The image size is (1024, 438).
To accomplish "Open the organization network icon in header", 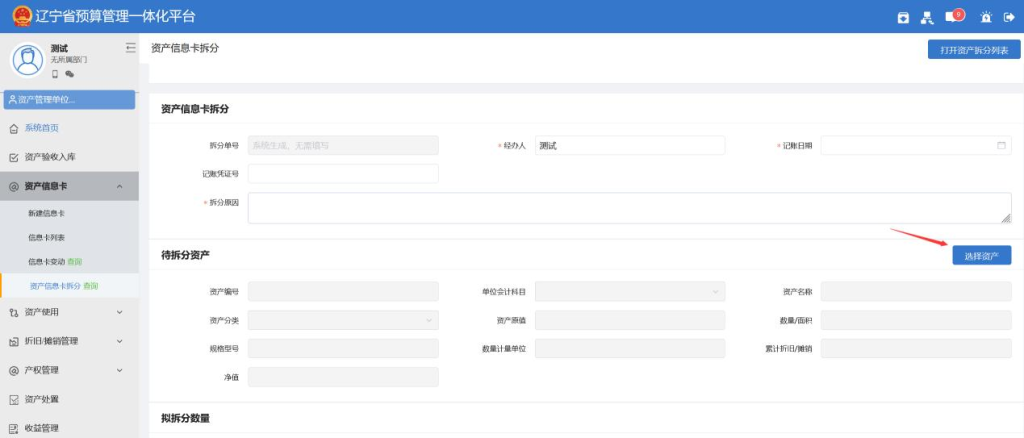I will pyautogui.click(x=927, y=18).
